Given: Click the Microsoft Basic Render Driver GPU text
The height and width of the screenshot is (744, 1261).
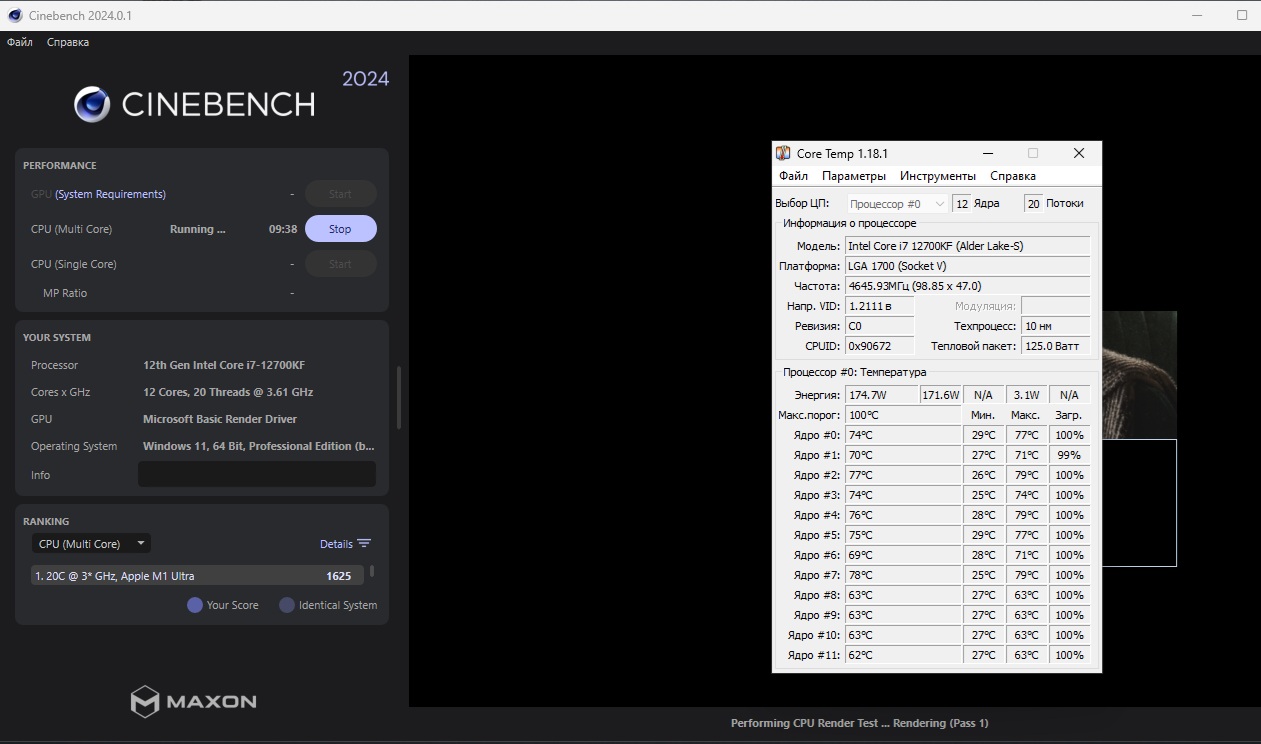Looking at the screenshot, I should coord(220,419).
